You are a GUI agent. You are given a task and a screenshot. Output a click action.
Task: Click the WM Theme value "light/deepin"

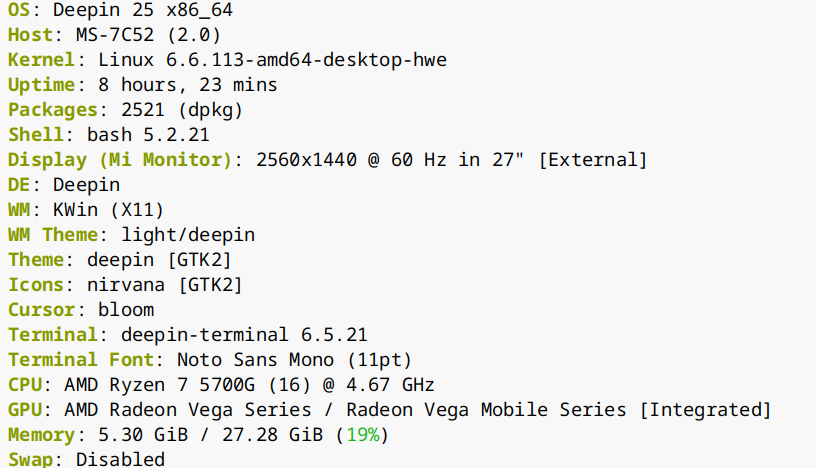[188, 235]
